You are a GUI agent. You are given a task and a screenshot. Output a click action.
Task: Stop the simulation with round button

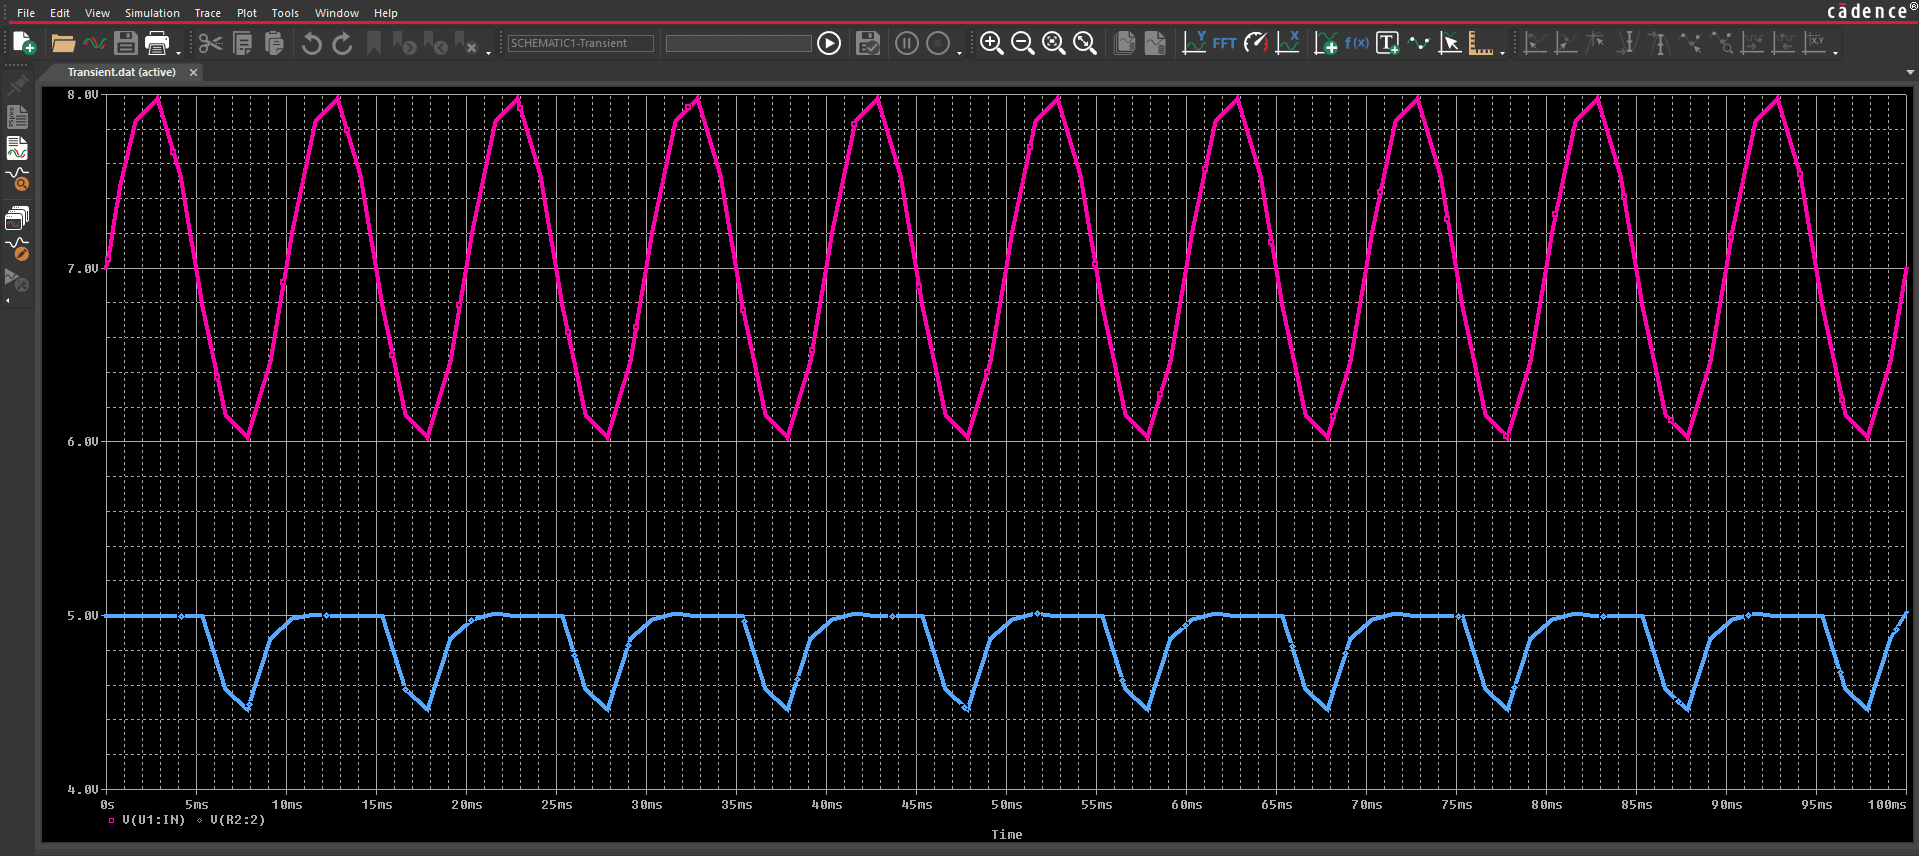pos(938,43)
